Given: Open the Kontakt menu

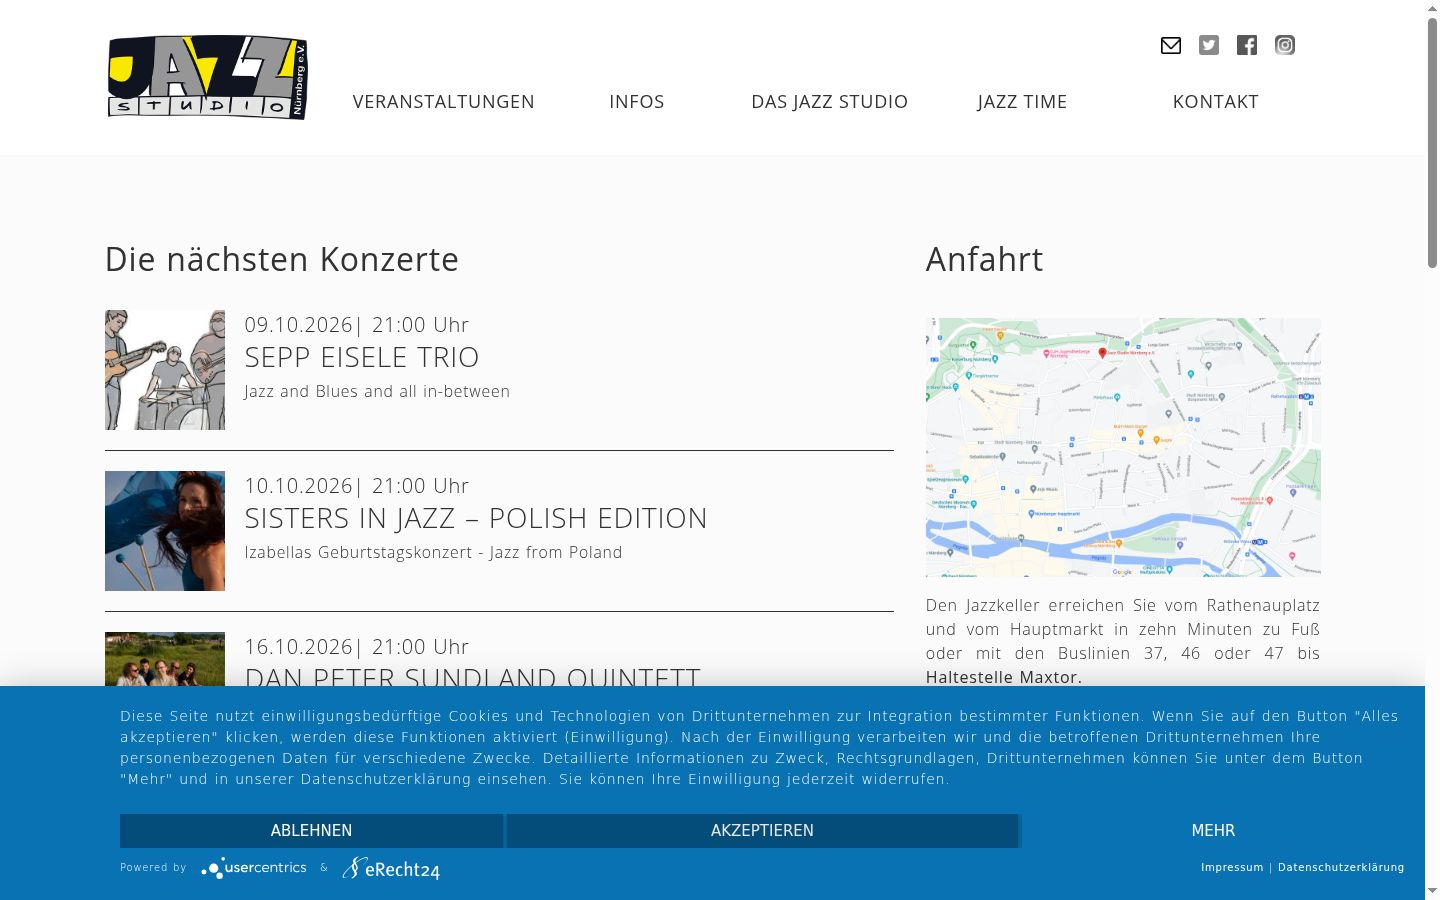Looking at the screenshot, I should 1215,102.
